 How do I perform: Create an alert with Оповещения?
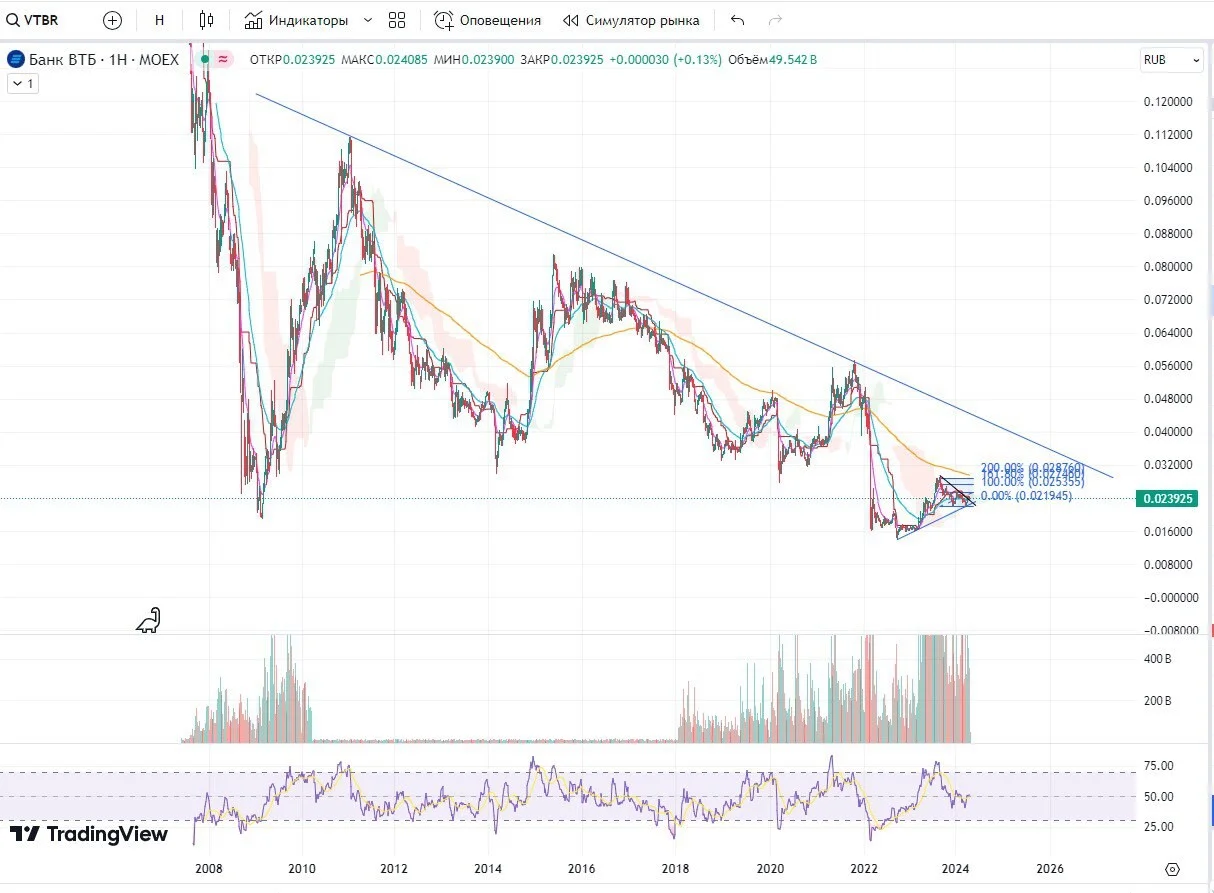(x=488, y=20)
